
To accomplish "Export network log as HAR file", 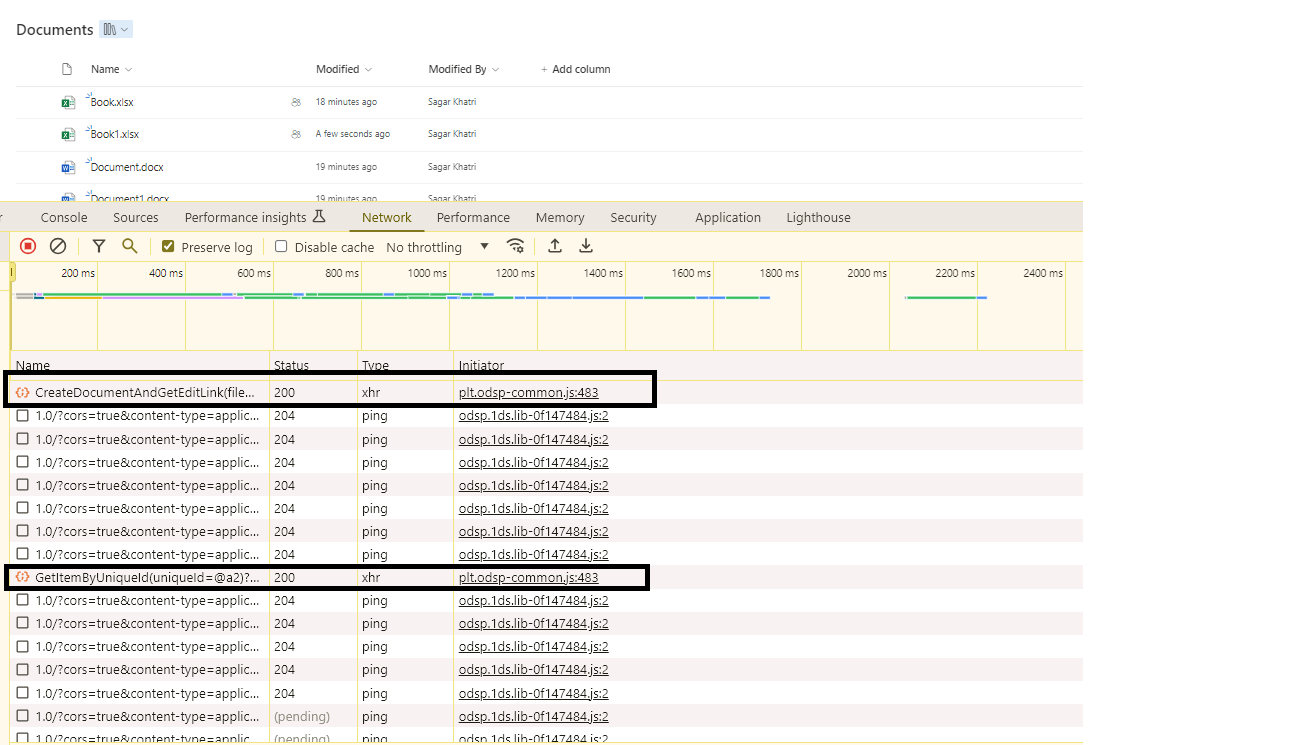I will [586, 246].
